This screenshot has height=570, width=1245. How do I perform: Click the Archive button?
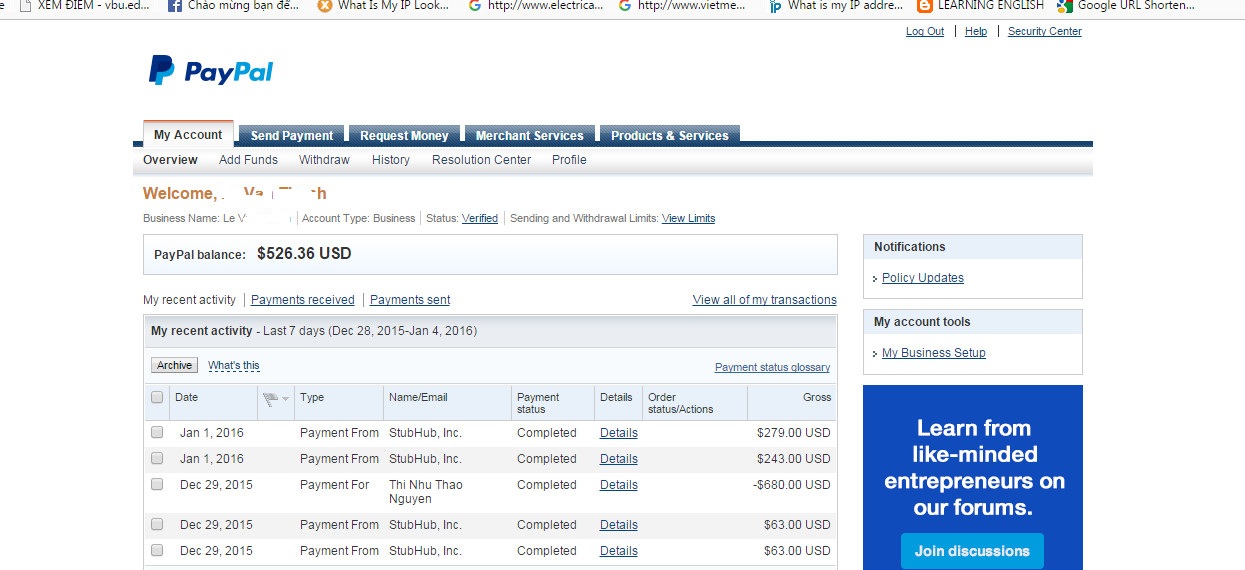click(174, 366)
